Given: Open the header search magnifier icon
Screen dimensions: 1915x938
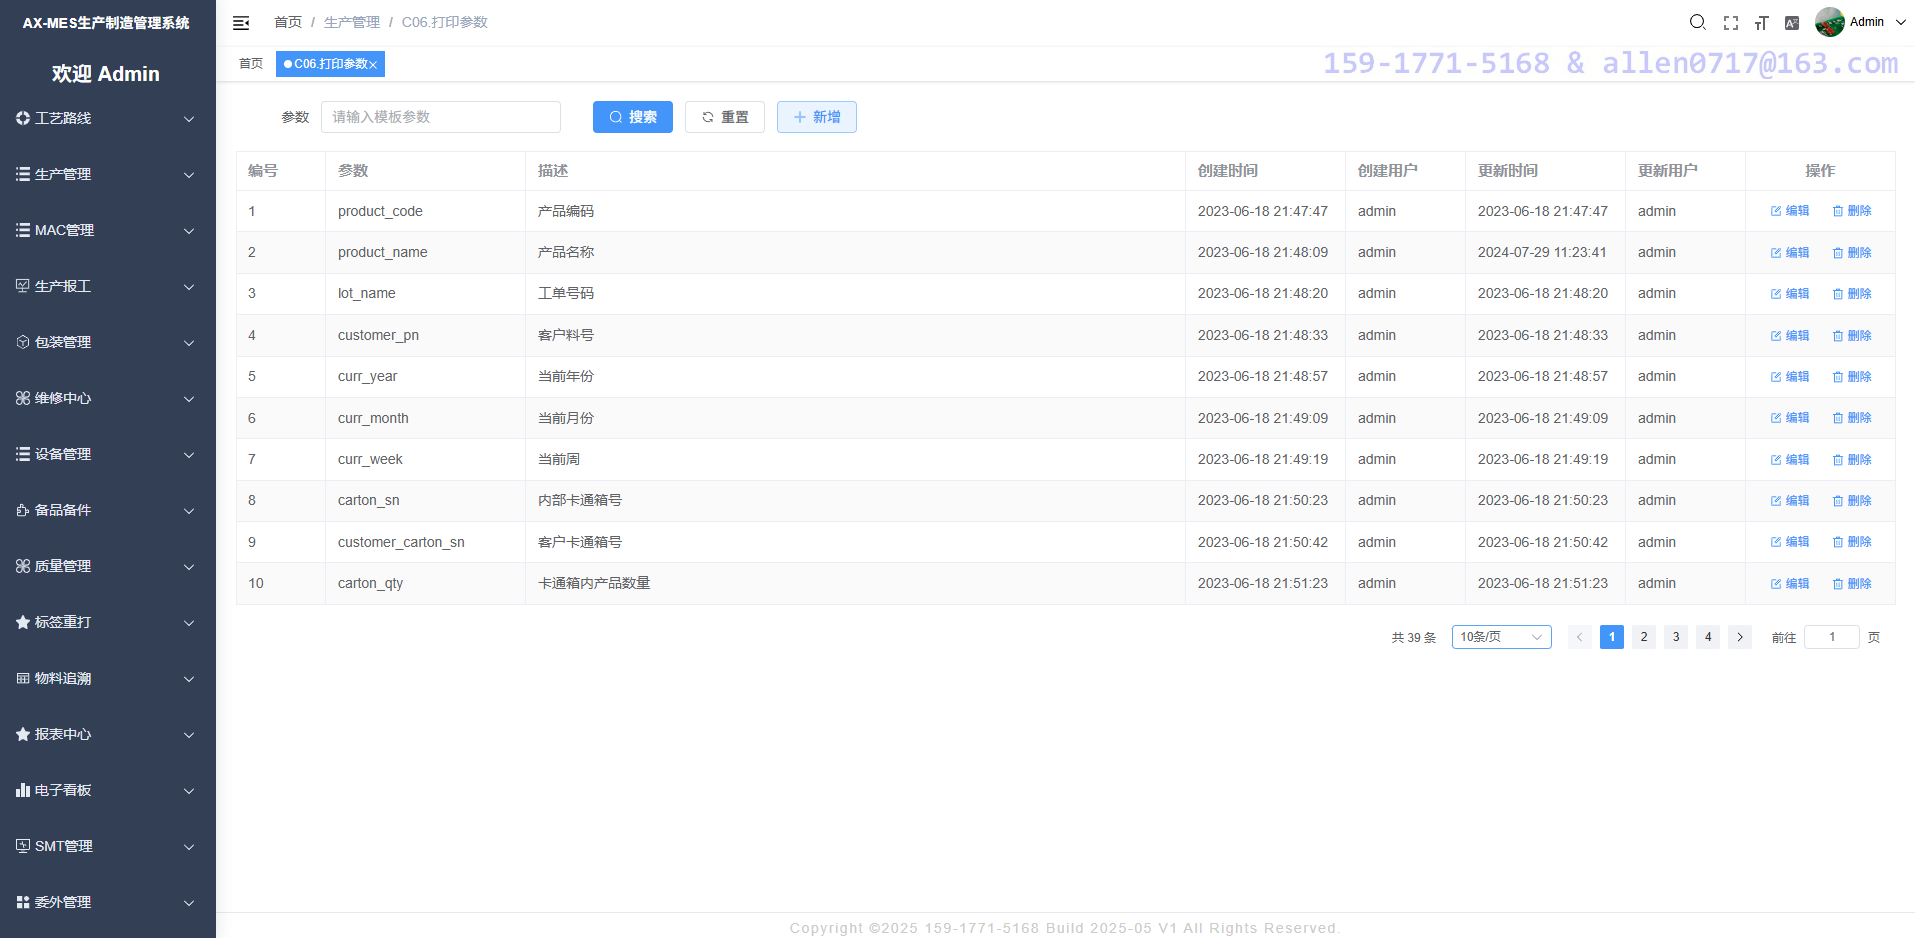Looking at the screenshot, I should [1697, 22].
